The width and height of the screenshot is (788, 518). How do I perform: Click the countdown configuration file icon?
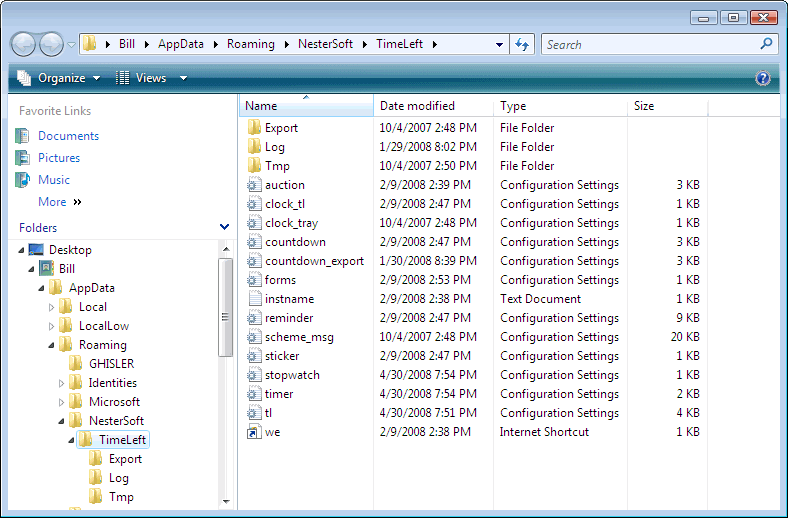pyautogui.click(x=254, y=242)
